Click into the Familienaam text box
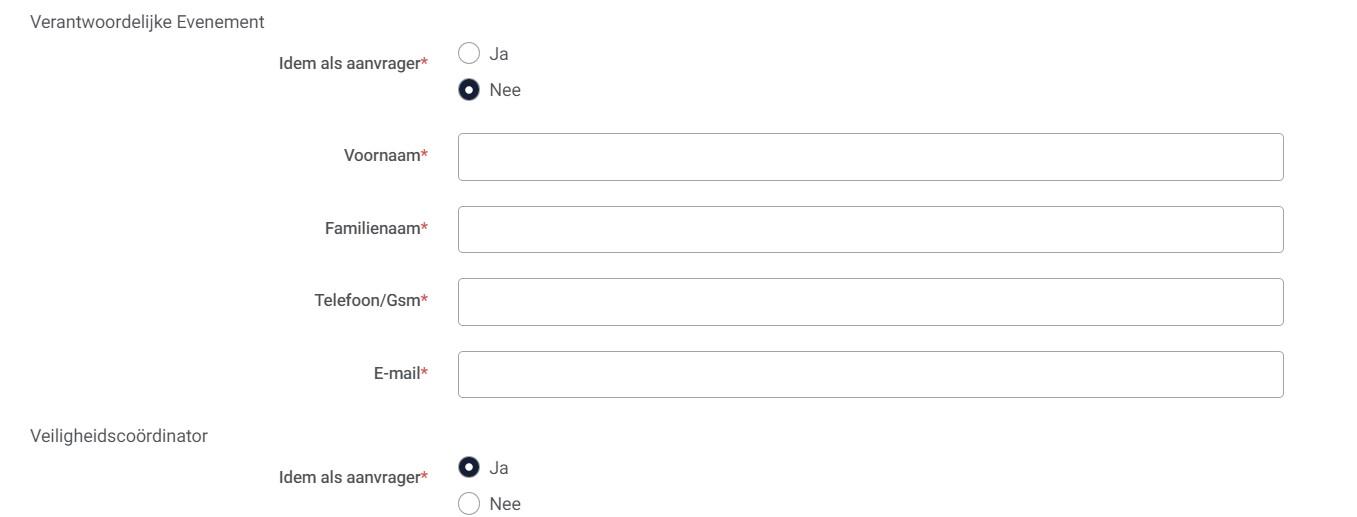The image size is (1357, 517). (870, 230)
